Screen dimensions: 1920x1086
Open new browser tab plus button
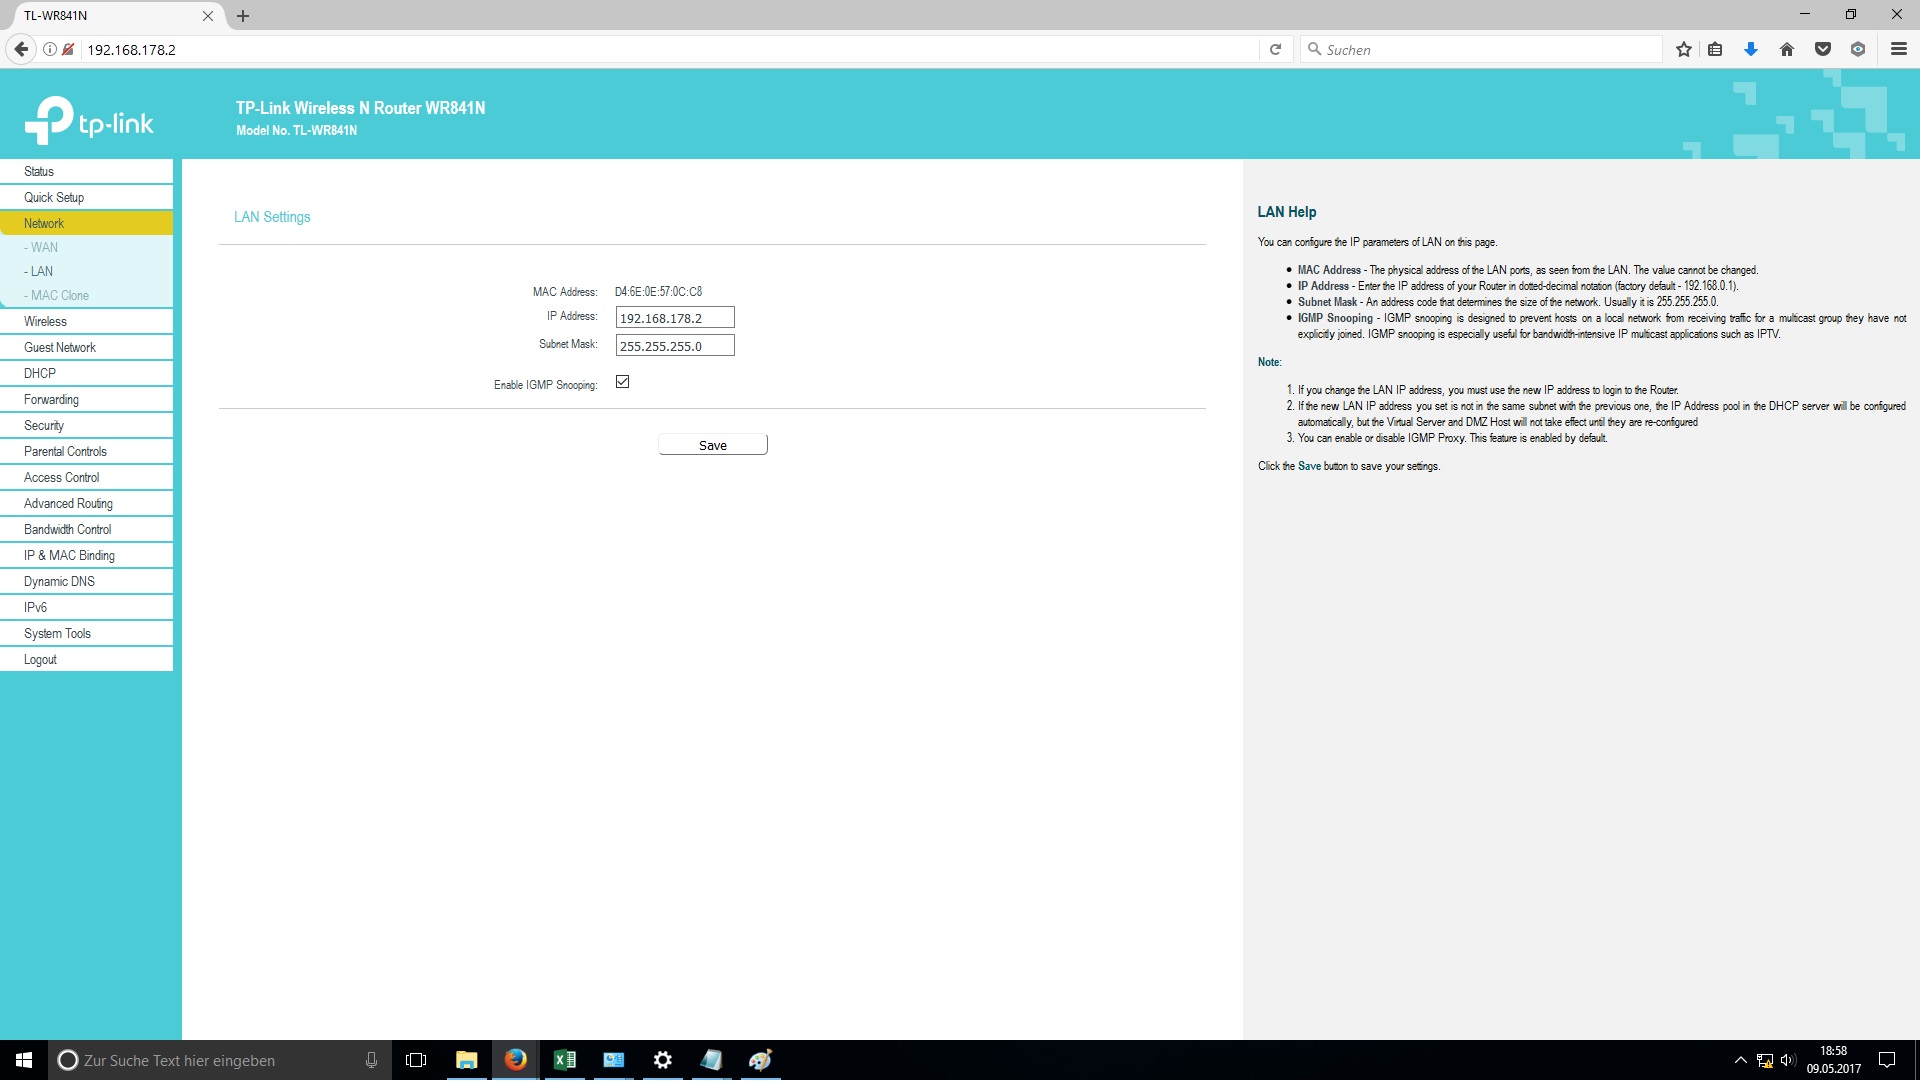click(x=243, y=16)
